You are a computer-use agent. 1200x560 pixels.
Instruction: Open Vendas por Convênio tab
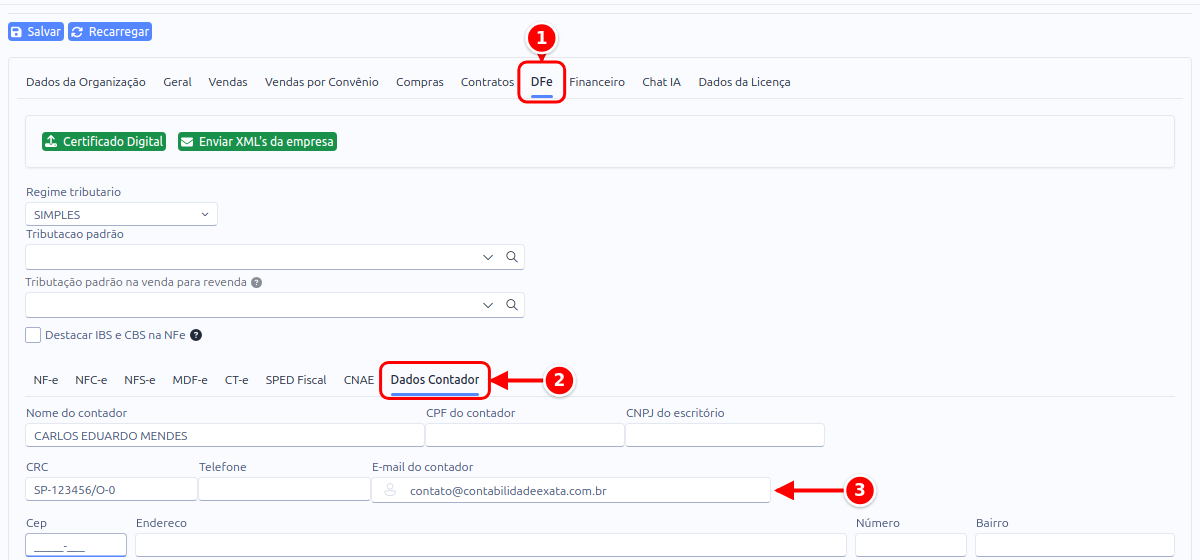(x=322, y=82)
